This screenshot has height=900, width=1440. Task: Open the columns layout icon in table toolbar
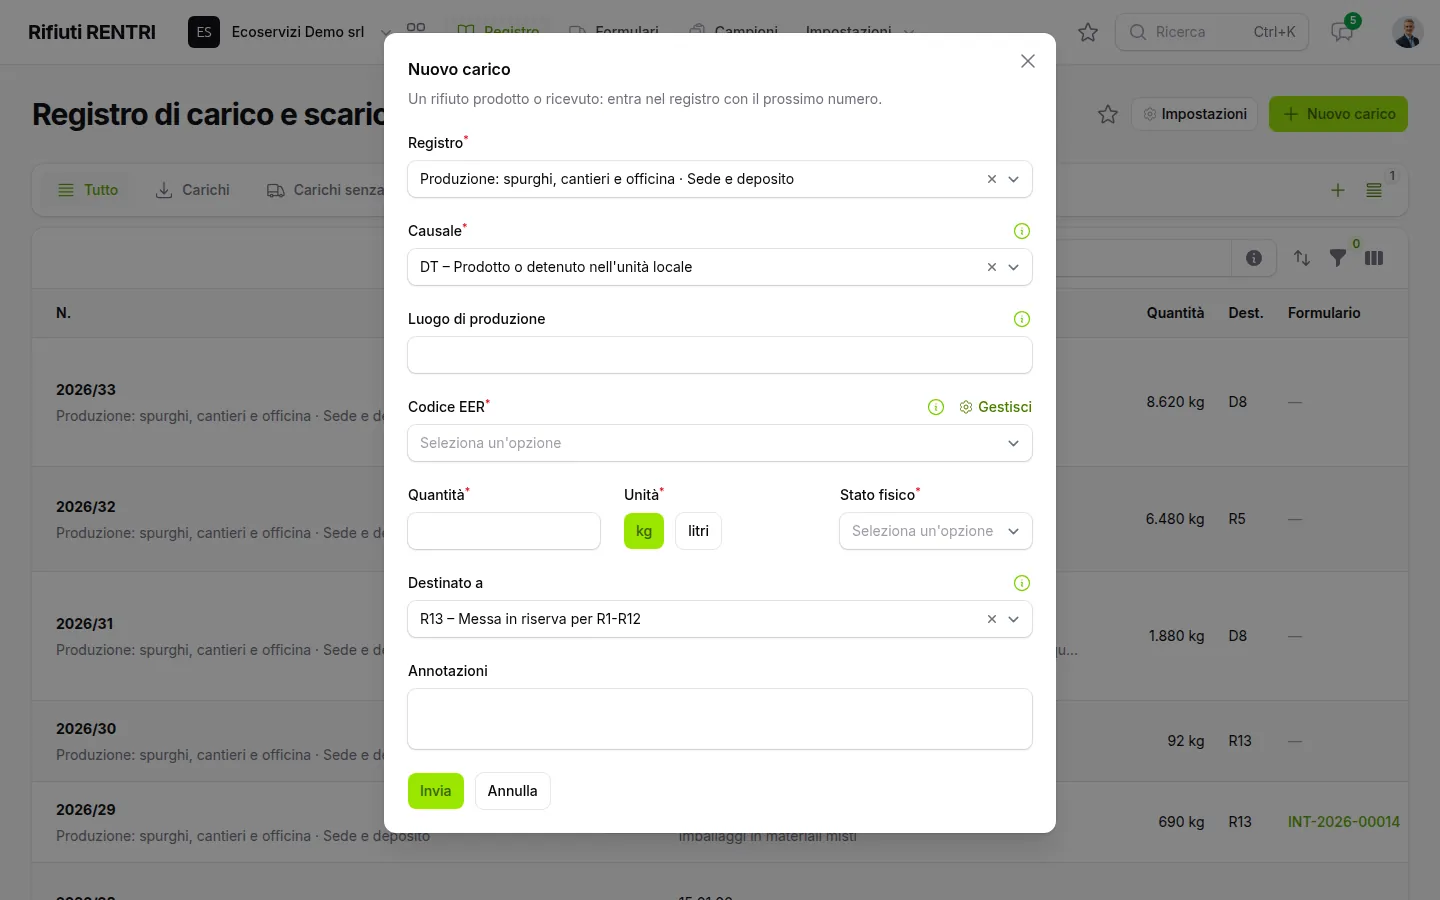coord(1374,258)
